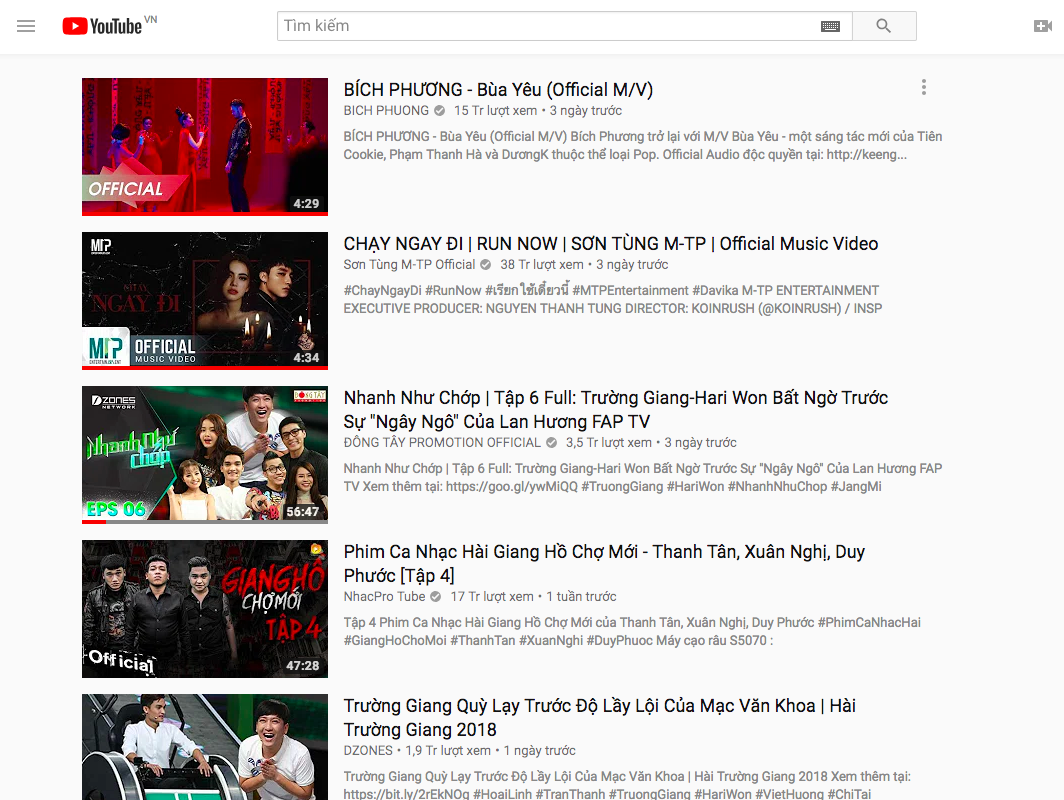Click '15 Tr lượt xem' view count
This screenshot has height=800, width=1064.
tap(495, 111)
